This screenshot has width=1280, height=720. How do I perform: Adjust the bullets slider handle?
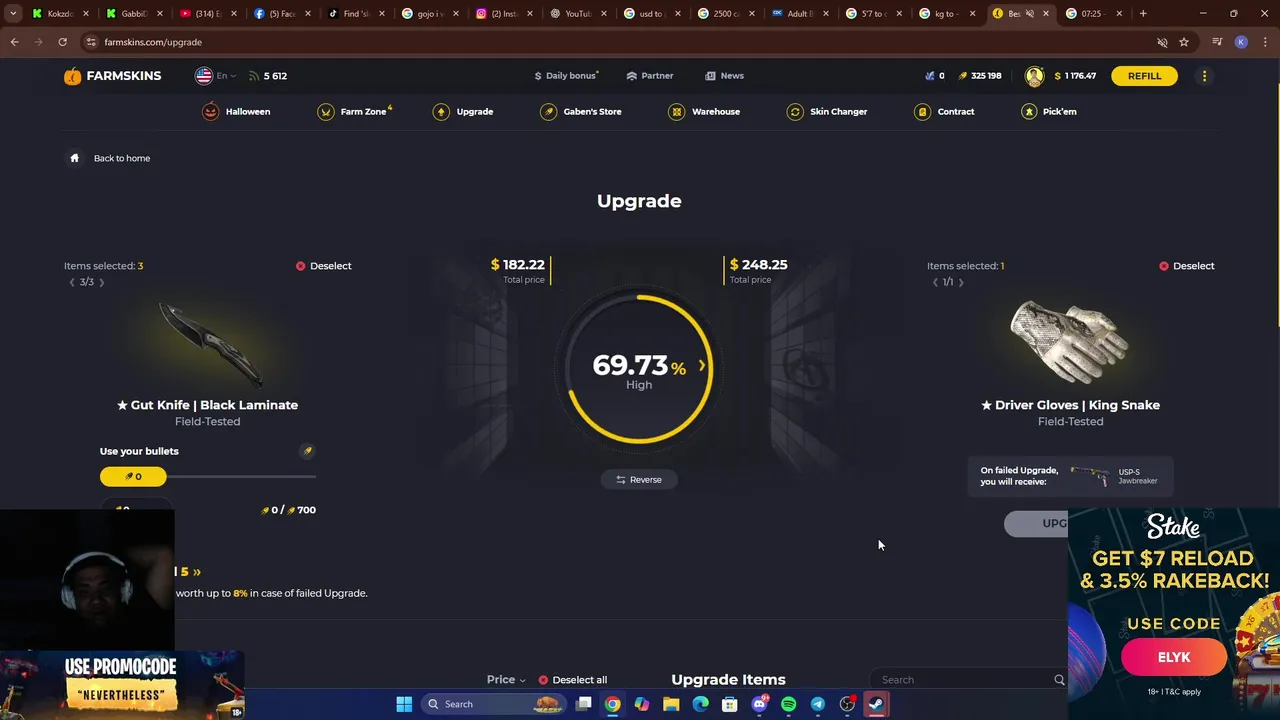(x=133, y=477)
